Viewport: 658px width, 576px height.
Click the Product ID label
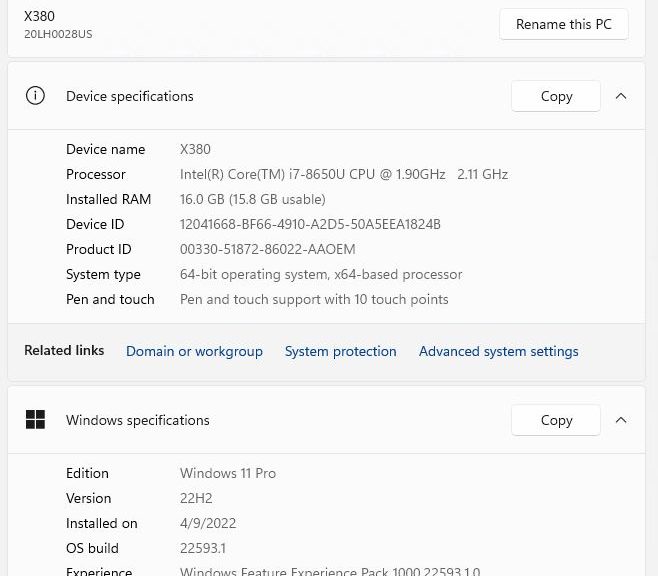pos(99,249)
